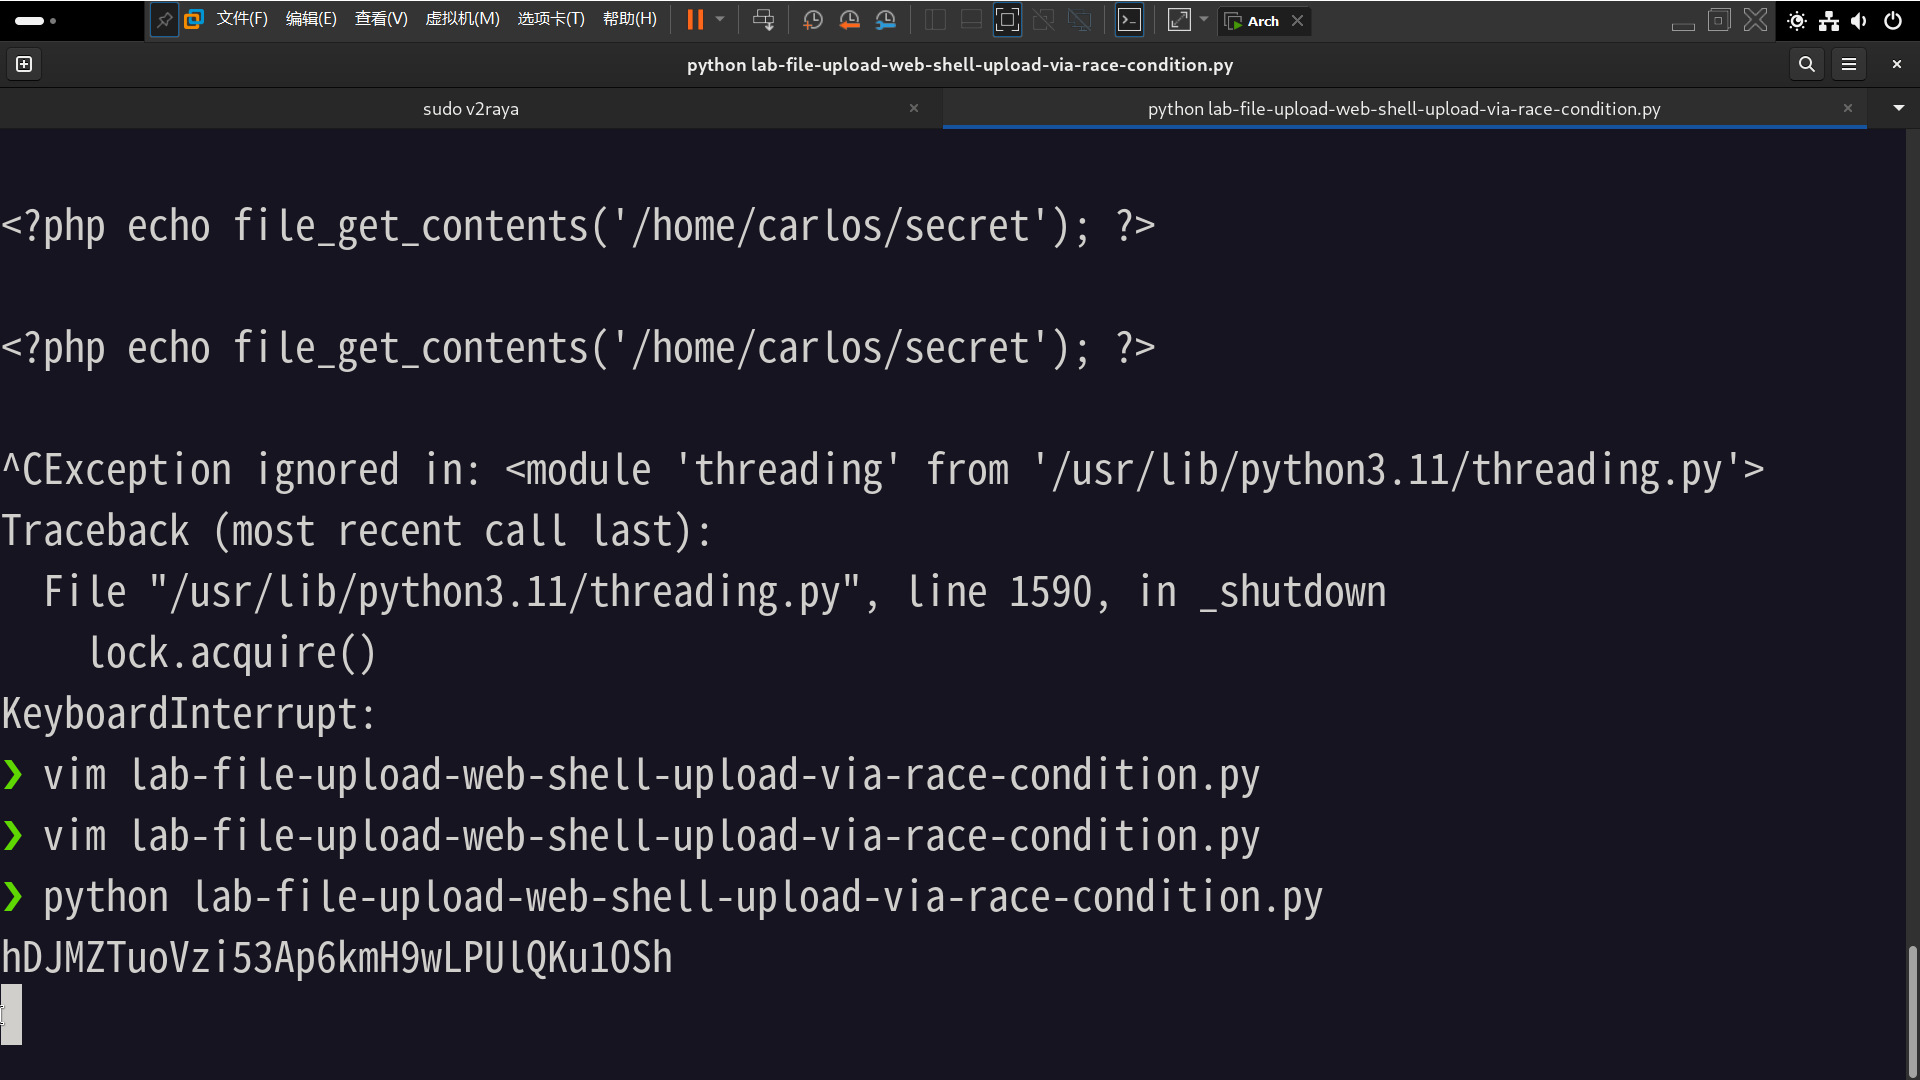Click the terminal search icon
This screenshot has height=1080, width=1920.
coord(1806,64)
